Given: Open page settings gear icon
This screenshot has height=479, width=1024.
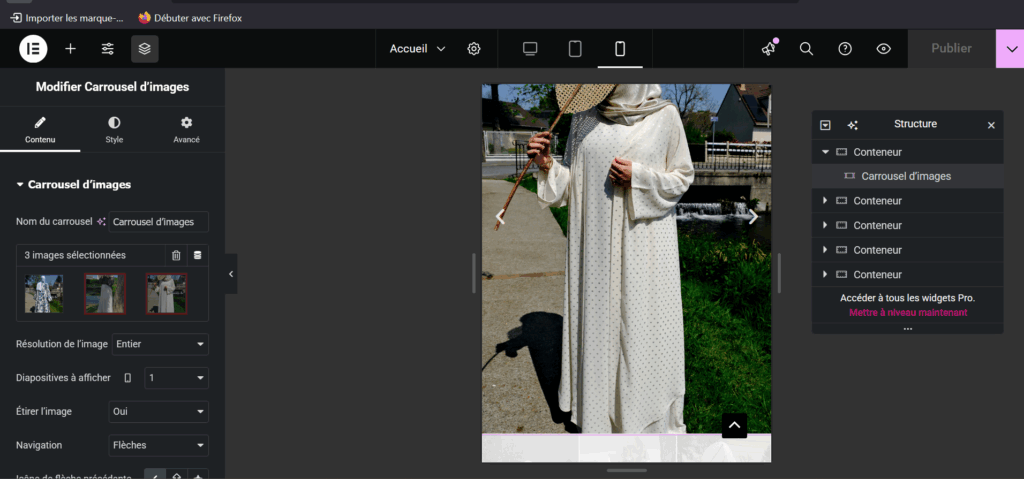Looking at the screenshot, I should click(x=474, y=48).
